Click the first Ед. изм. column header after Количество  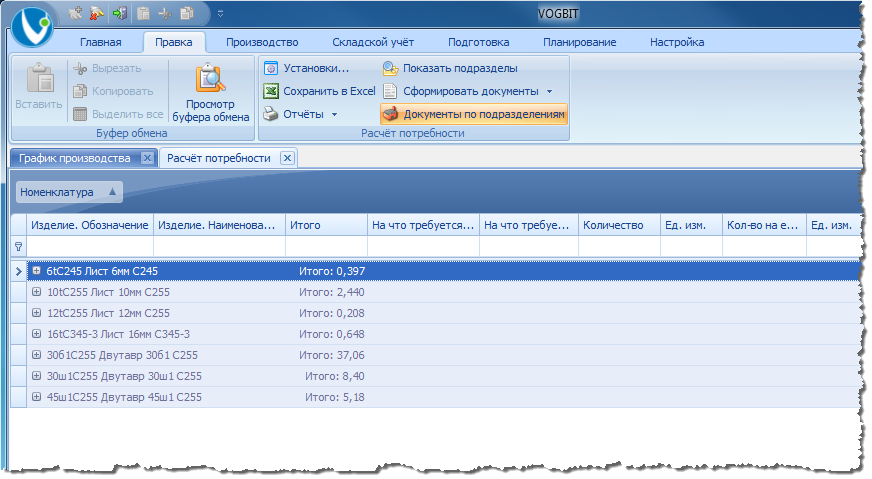691,225
